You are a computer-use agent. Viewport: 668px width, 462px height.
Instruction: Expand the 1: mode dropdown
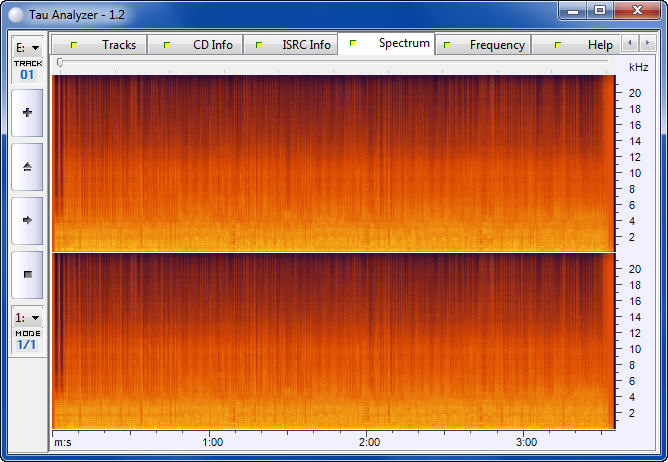pos(27,317)
